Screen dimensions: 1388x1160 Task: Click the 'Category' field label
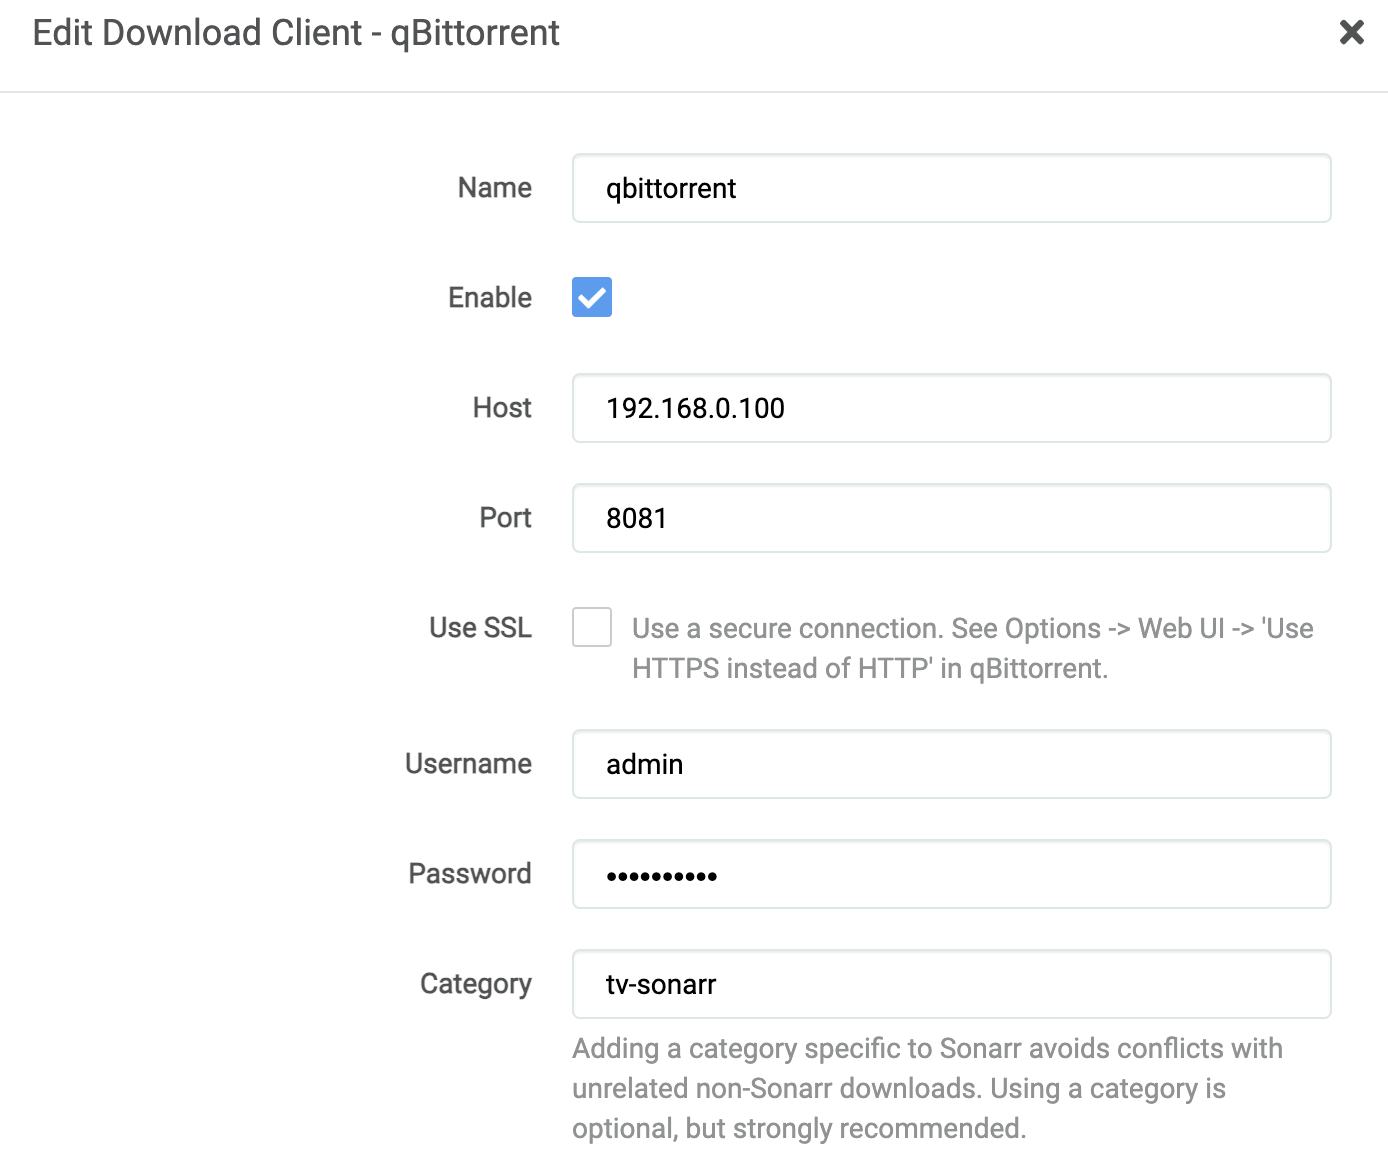coord(476,985)
